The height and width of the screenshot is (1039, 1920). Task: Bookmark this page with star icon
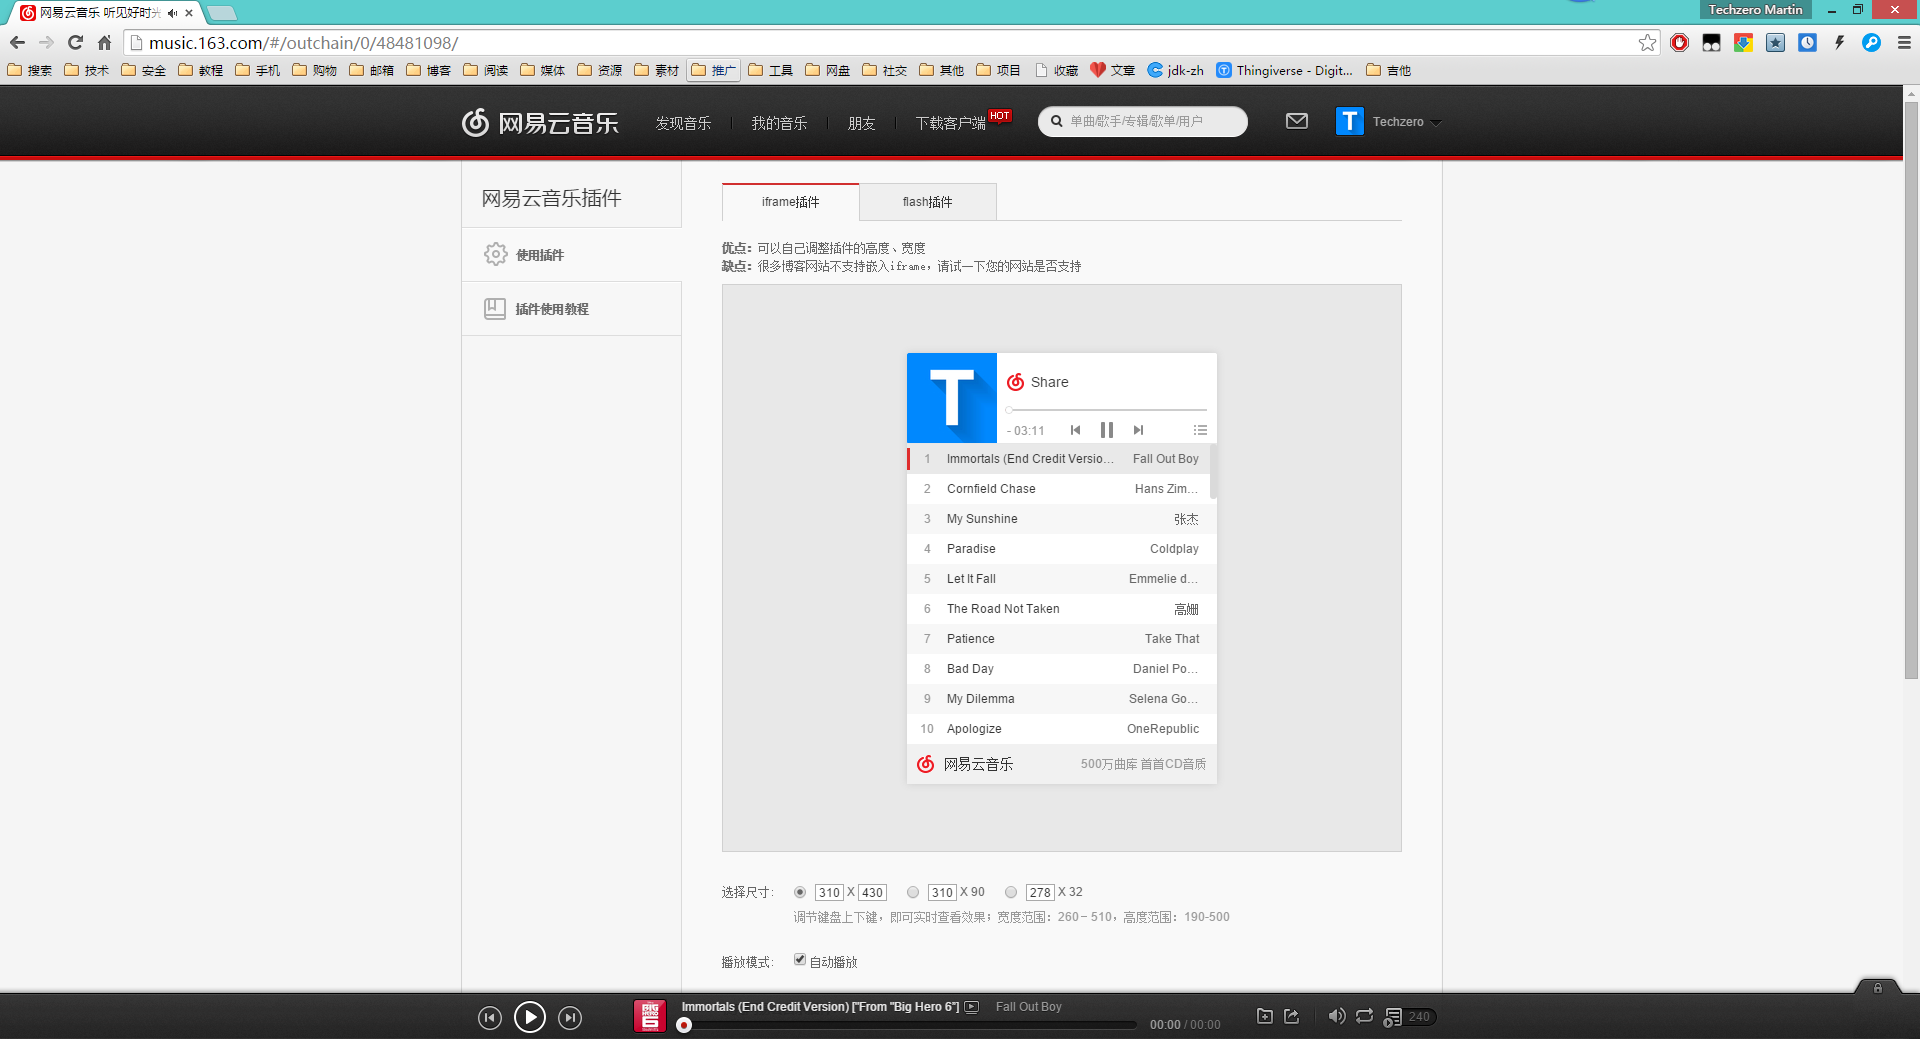point(1647,43)
